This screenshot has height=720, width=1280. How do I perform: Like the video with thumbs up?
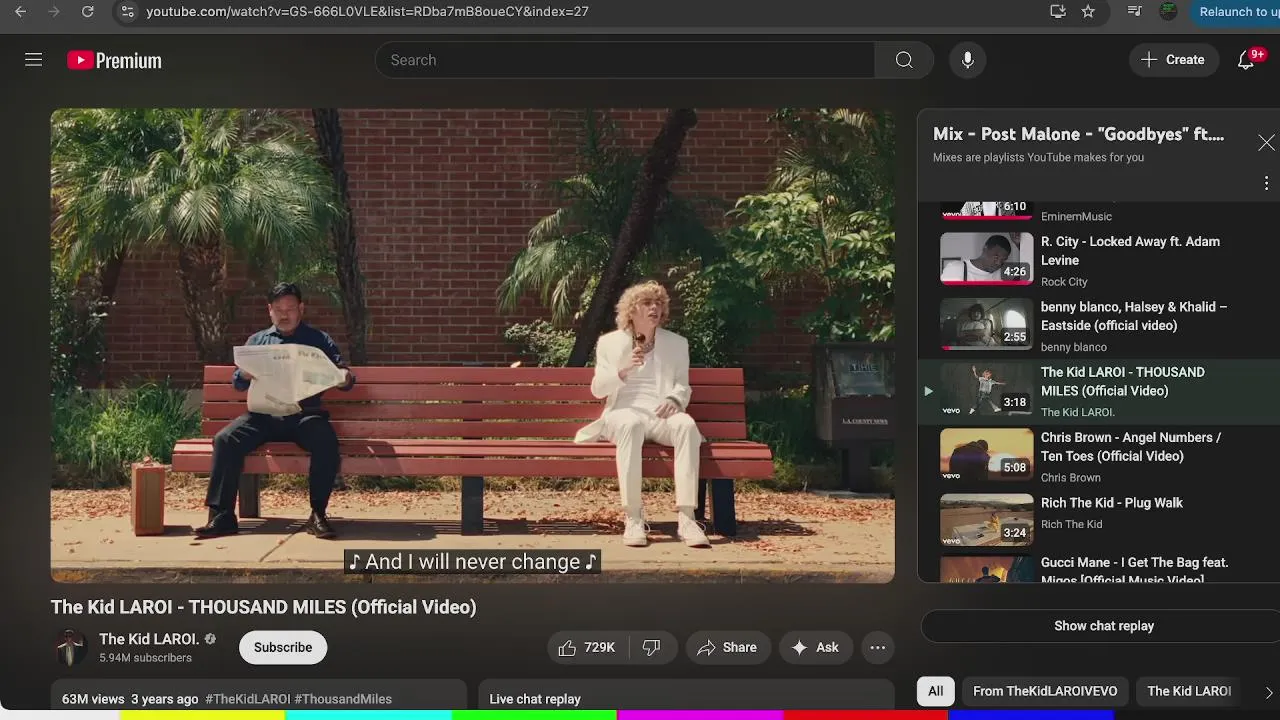[587, 648]
